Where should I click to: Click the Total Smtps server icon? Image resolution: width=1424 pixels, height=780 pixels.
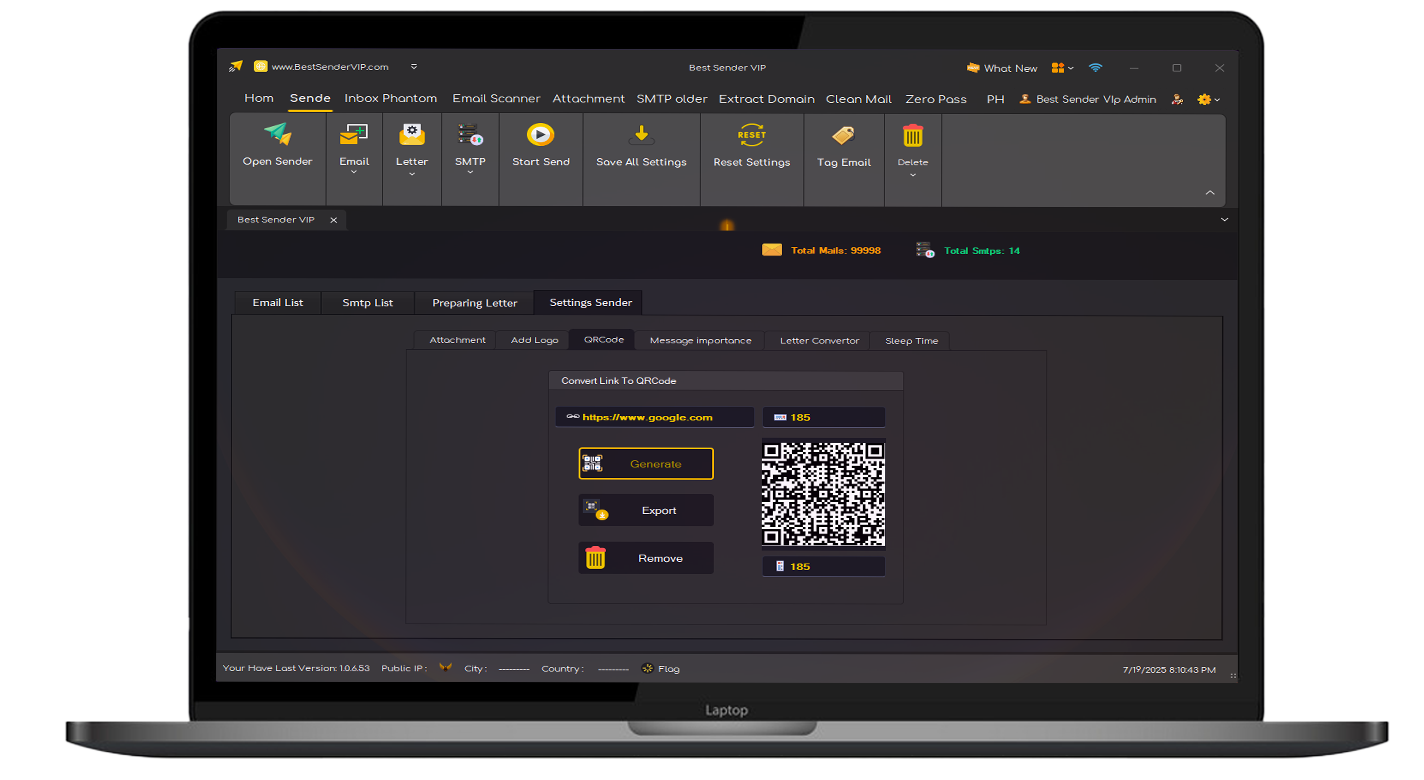point(925,250)
